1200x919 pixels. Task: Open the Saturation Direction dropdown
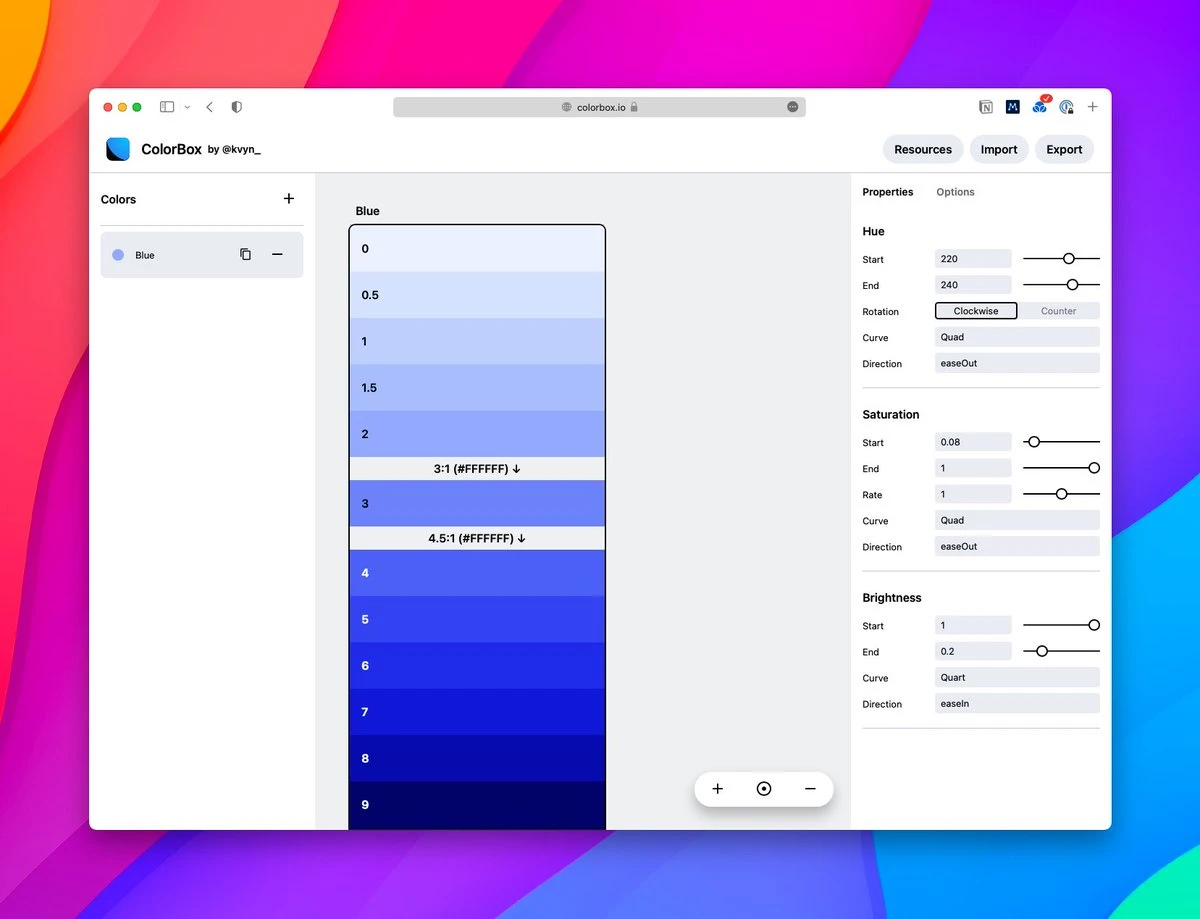(1017, 547)
